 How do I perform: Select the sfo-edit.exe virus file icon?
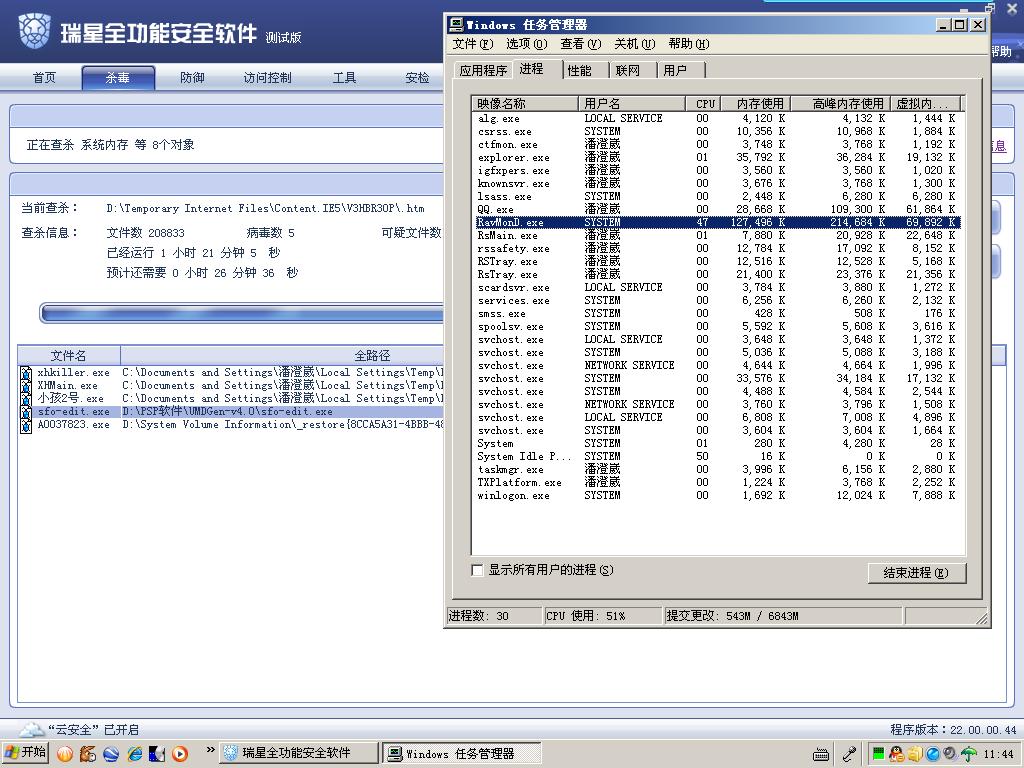tap(26, 412)
